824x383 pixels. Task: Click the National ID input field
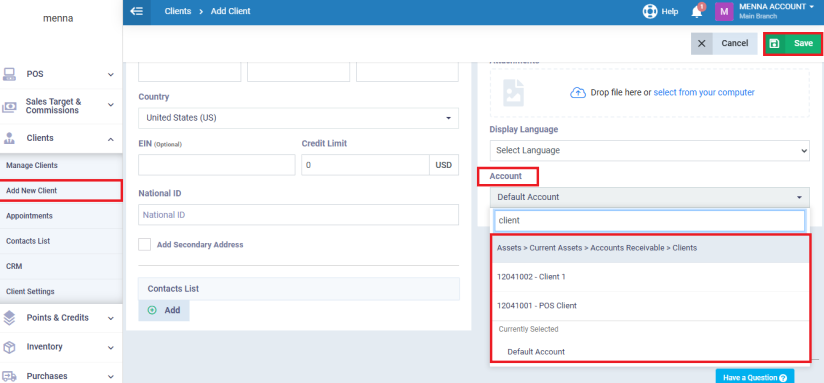[x=298, y=215]
